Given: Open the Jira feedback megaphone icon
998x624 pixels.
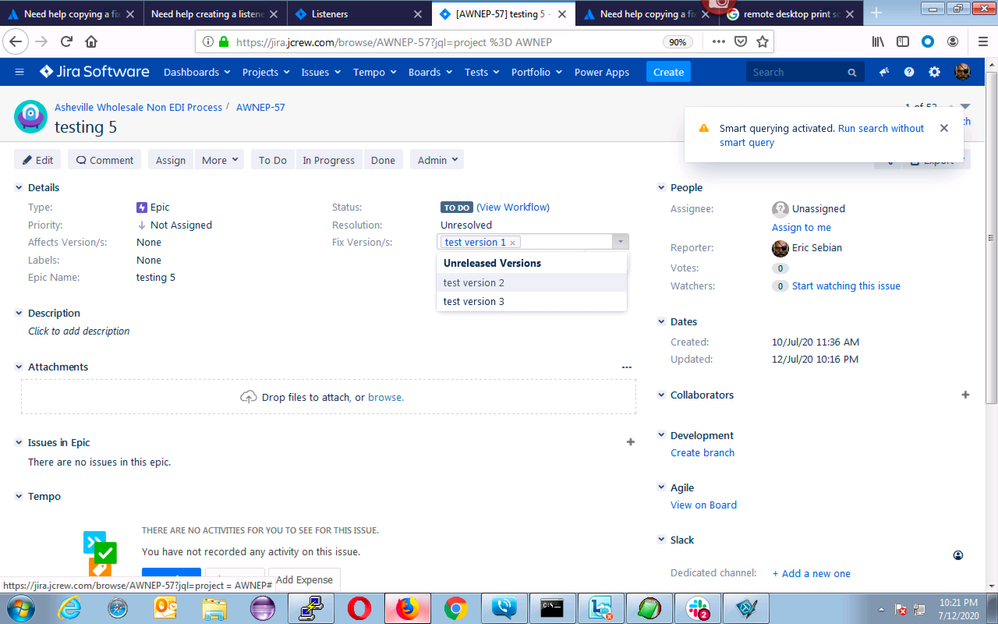Looking at the screenshot, I should tap(884, 72).
